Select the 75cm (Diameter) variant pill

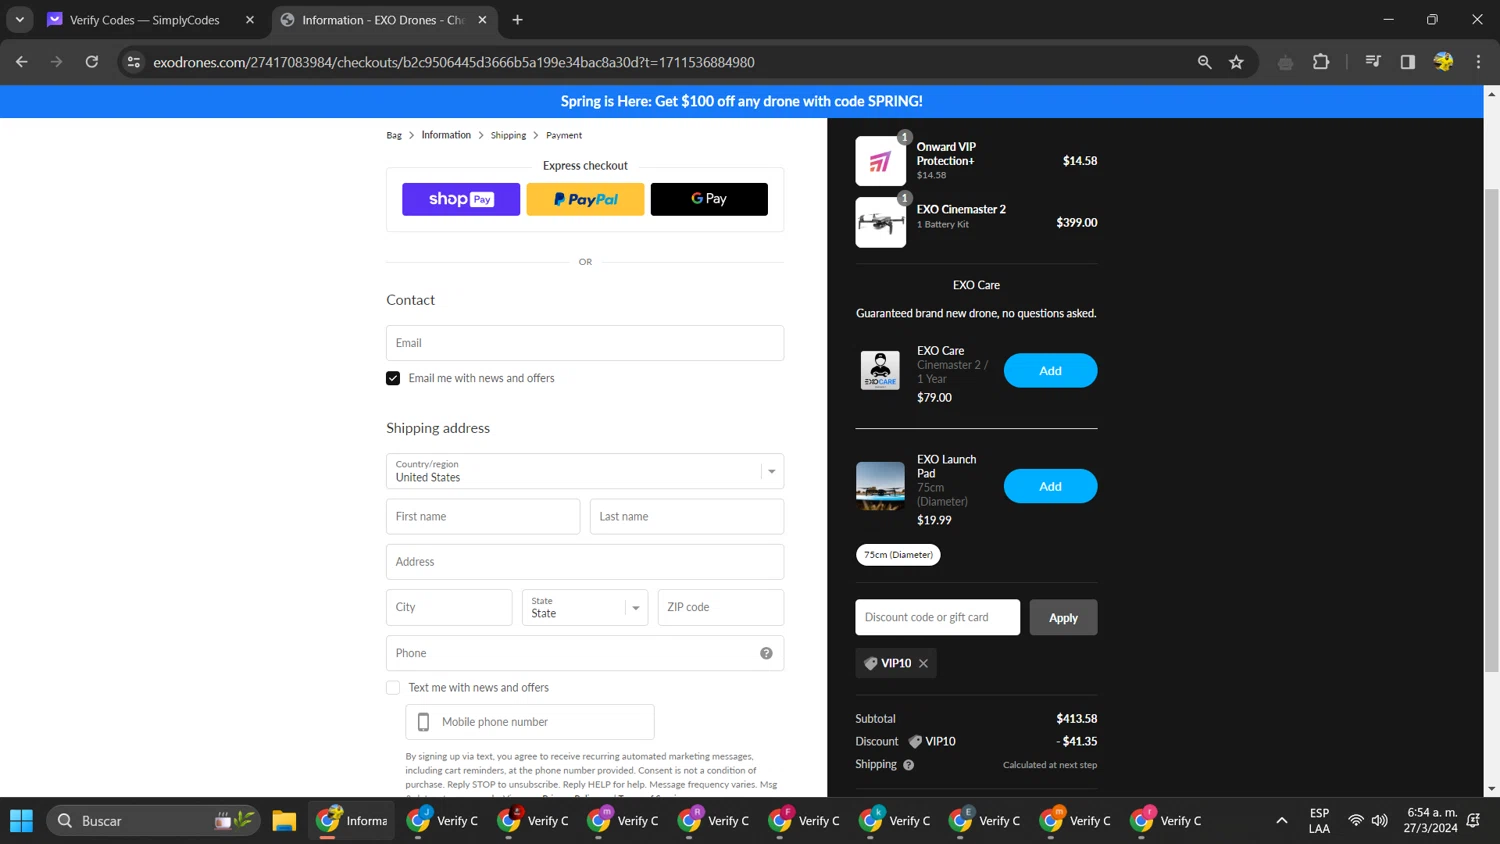tap(898, 555)
